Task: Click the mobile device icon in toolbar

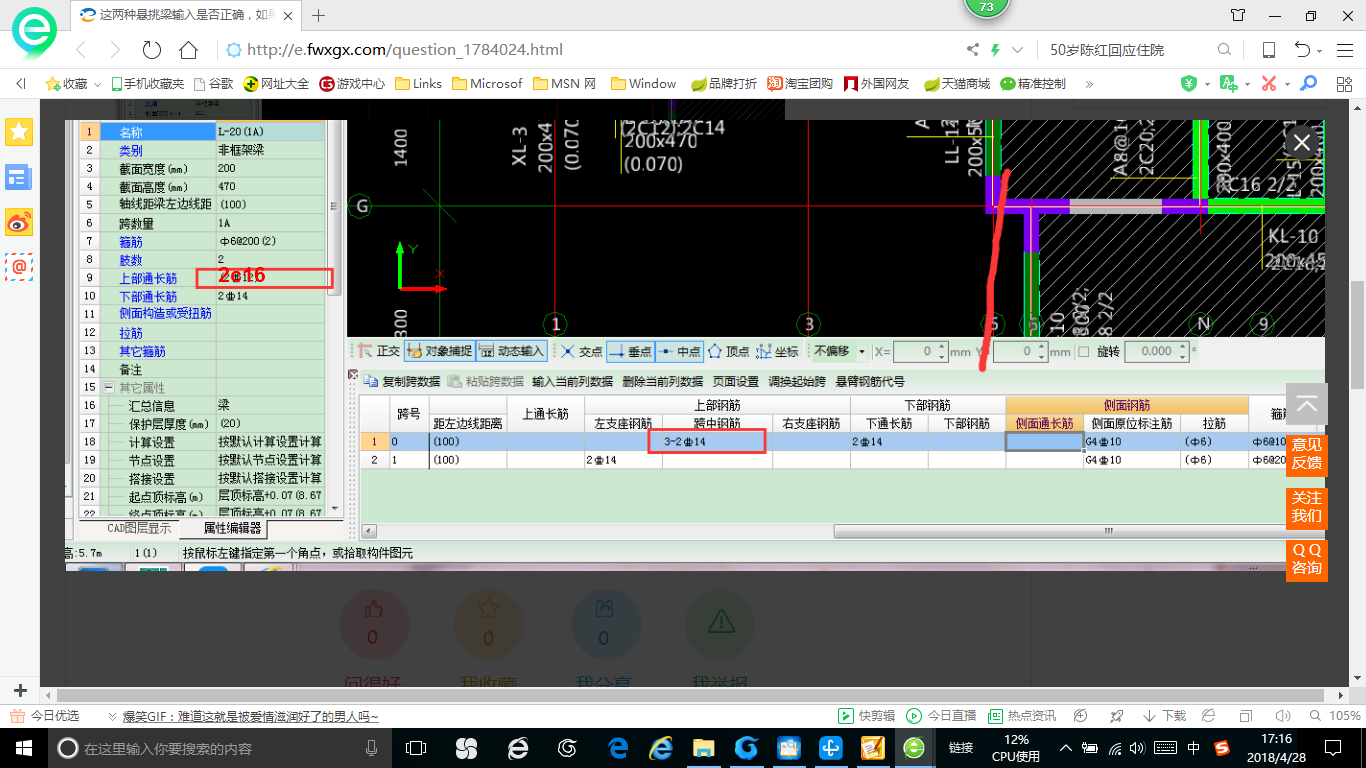Action: click(1268, 50)
